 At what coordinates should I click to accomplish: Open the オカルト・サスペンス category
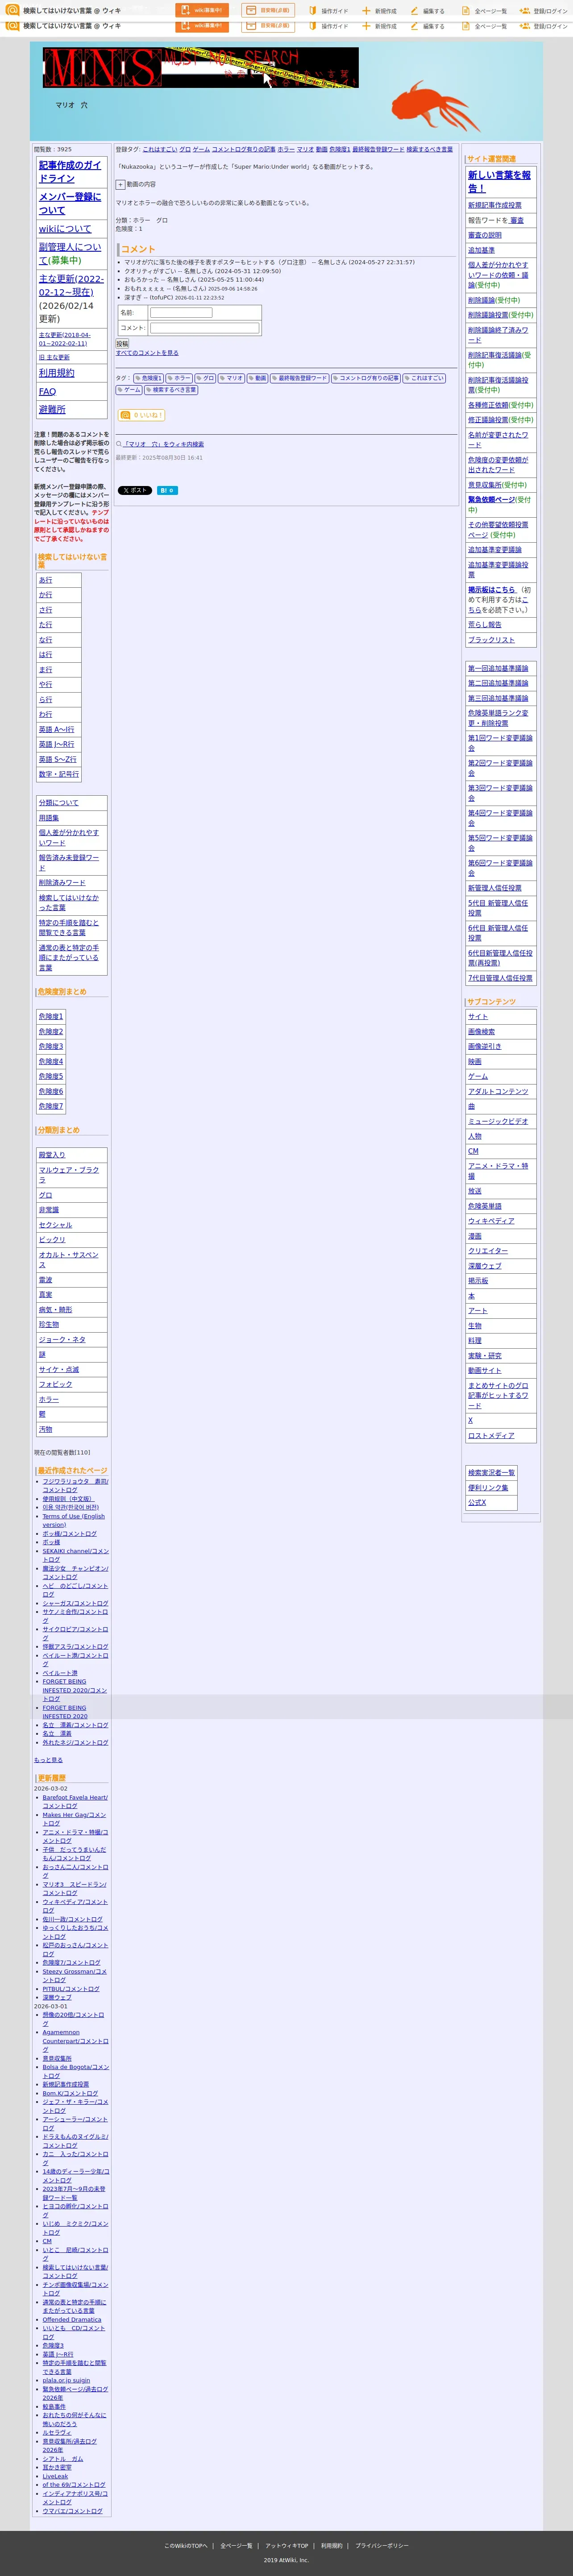click(x=70, y=1260)
